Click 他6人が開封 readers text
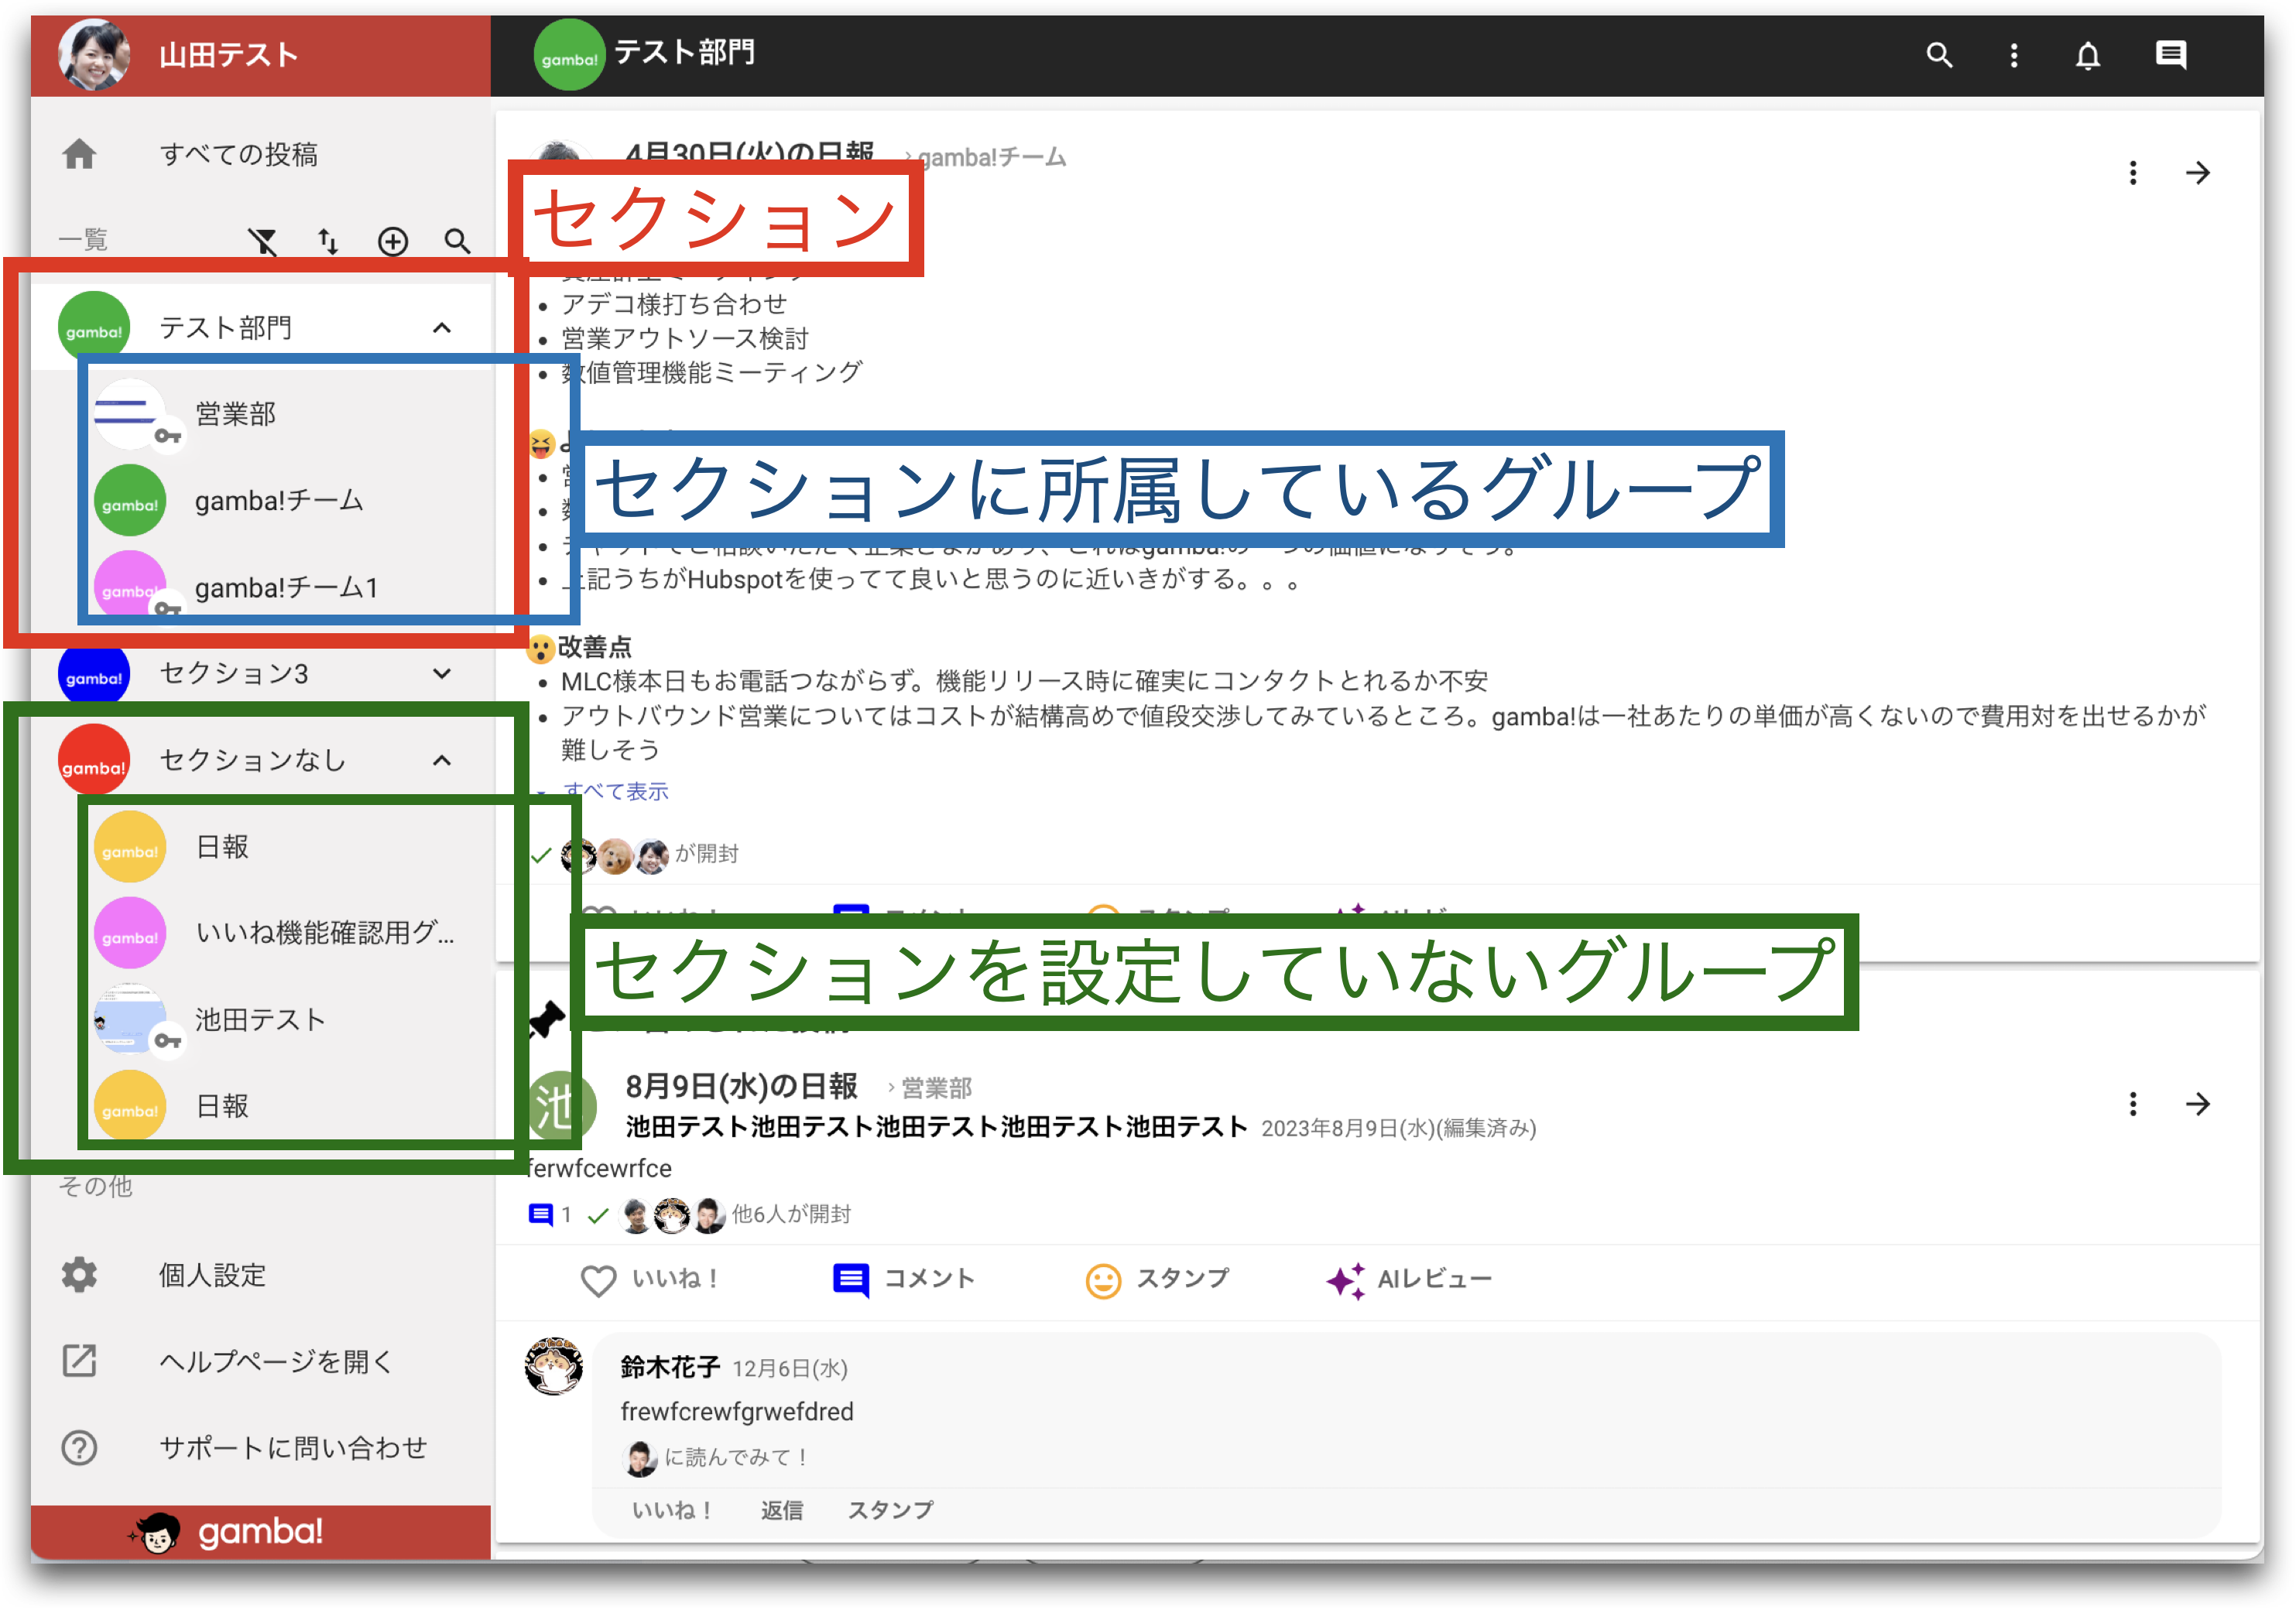2296x1610 pixels. tap(791, 1215)
